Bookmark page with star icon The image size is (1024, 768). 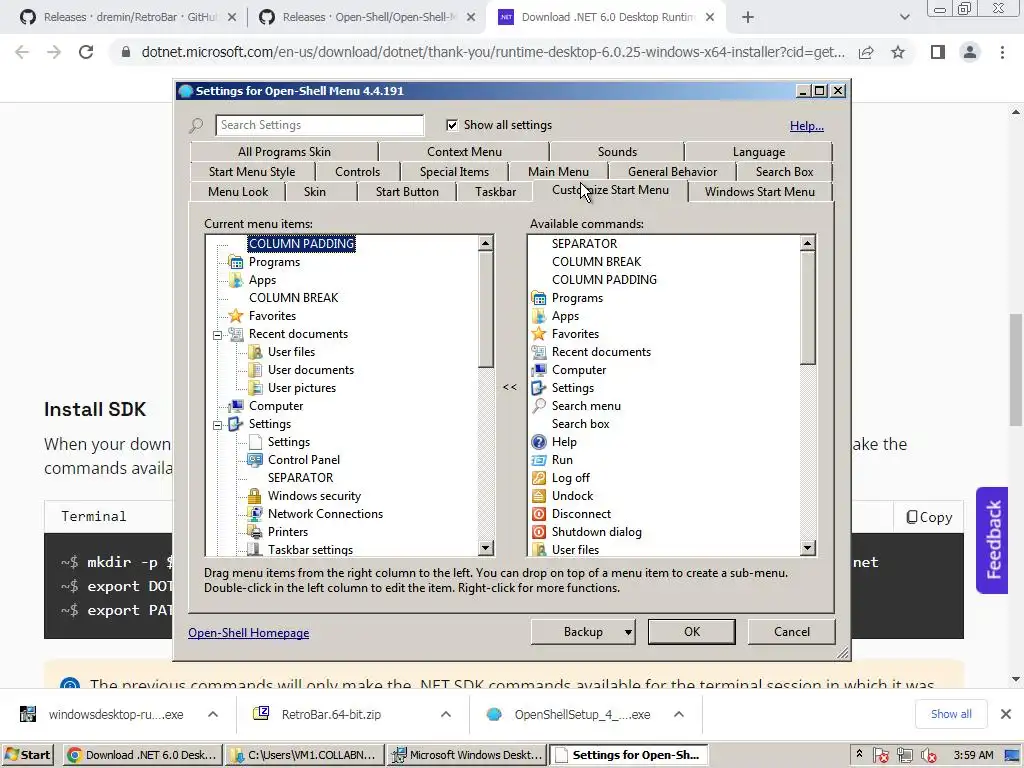pyautogui.click(x=898, y=52)
